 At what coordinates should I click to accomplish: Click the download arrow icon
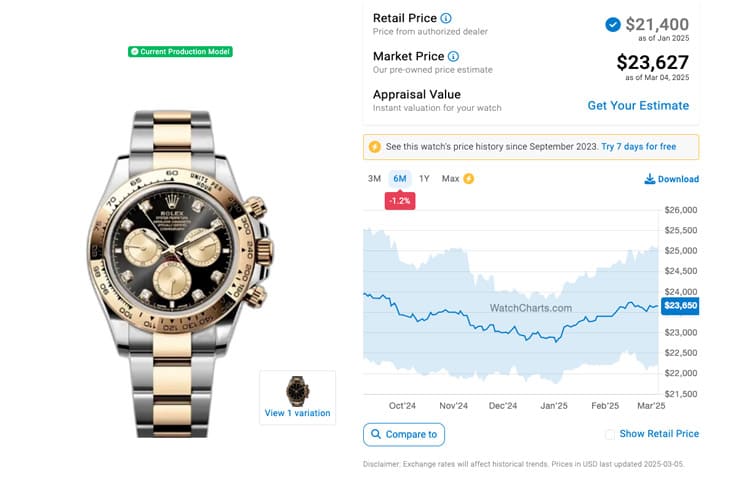(x=649, y=179)
